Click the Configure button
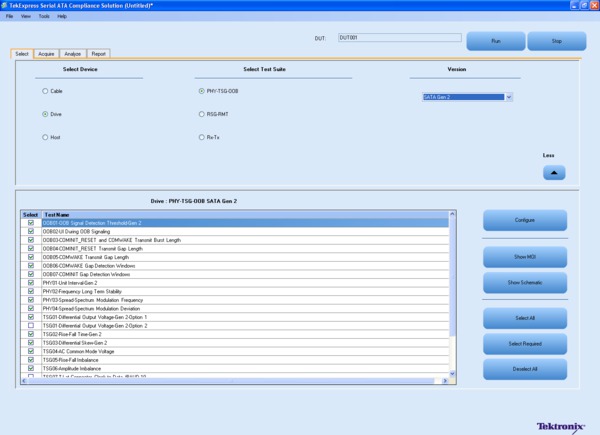The image size is (600, 435). (x=525, y=220)
